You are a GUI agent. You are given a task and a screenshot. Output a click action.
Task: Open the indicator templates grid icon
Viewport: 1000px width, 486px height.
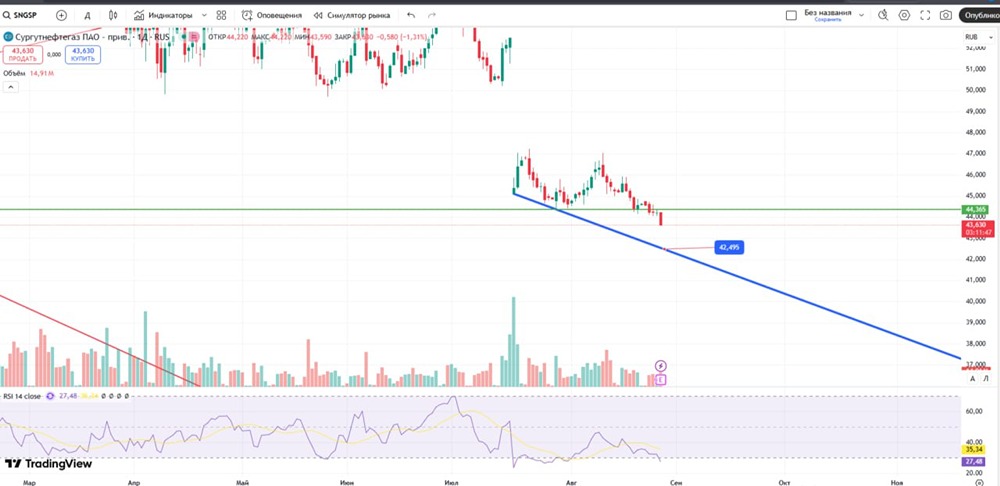(x=221, y=15)
